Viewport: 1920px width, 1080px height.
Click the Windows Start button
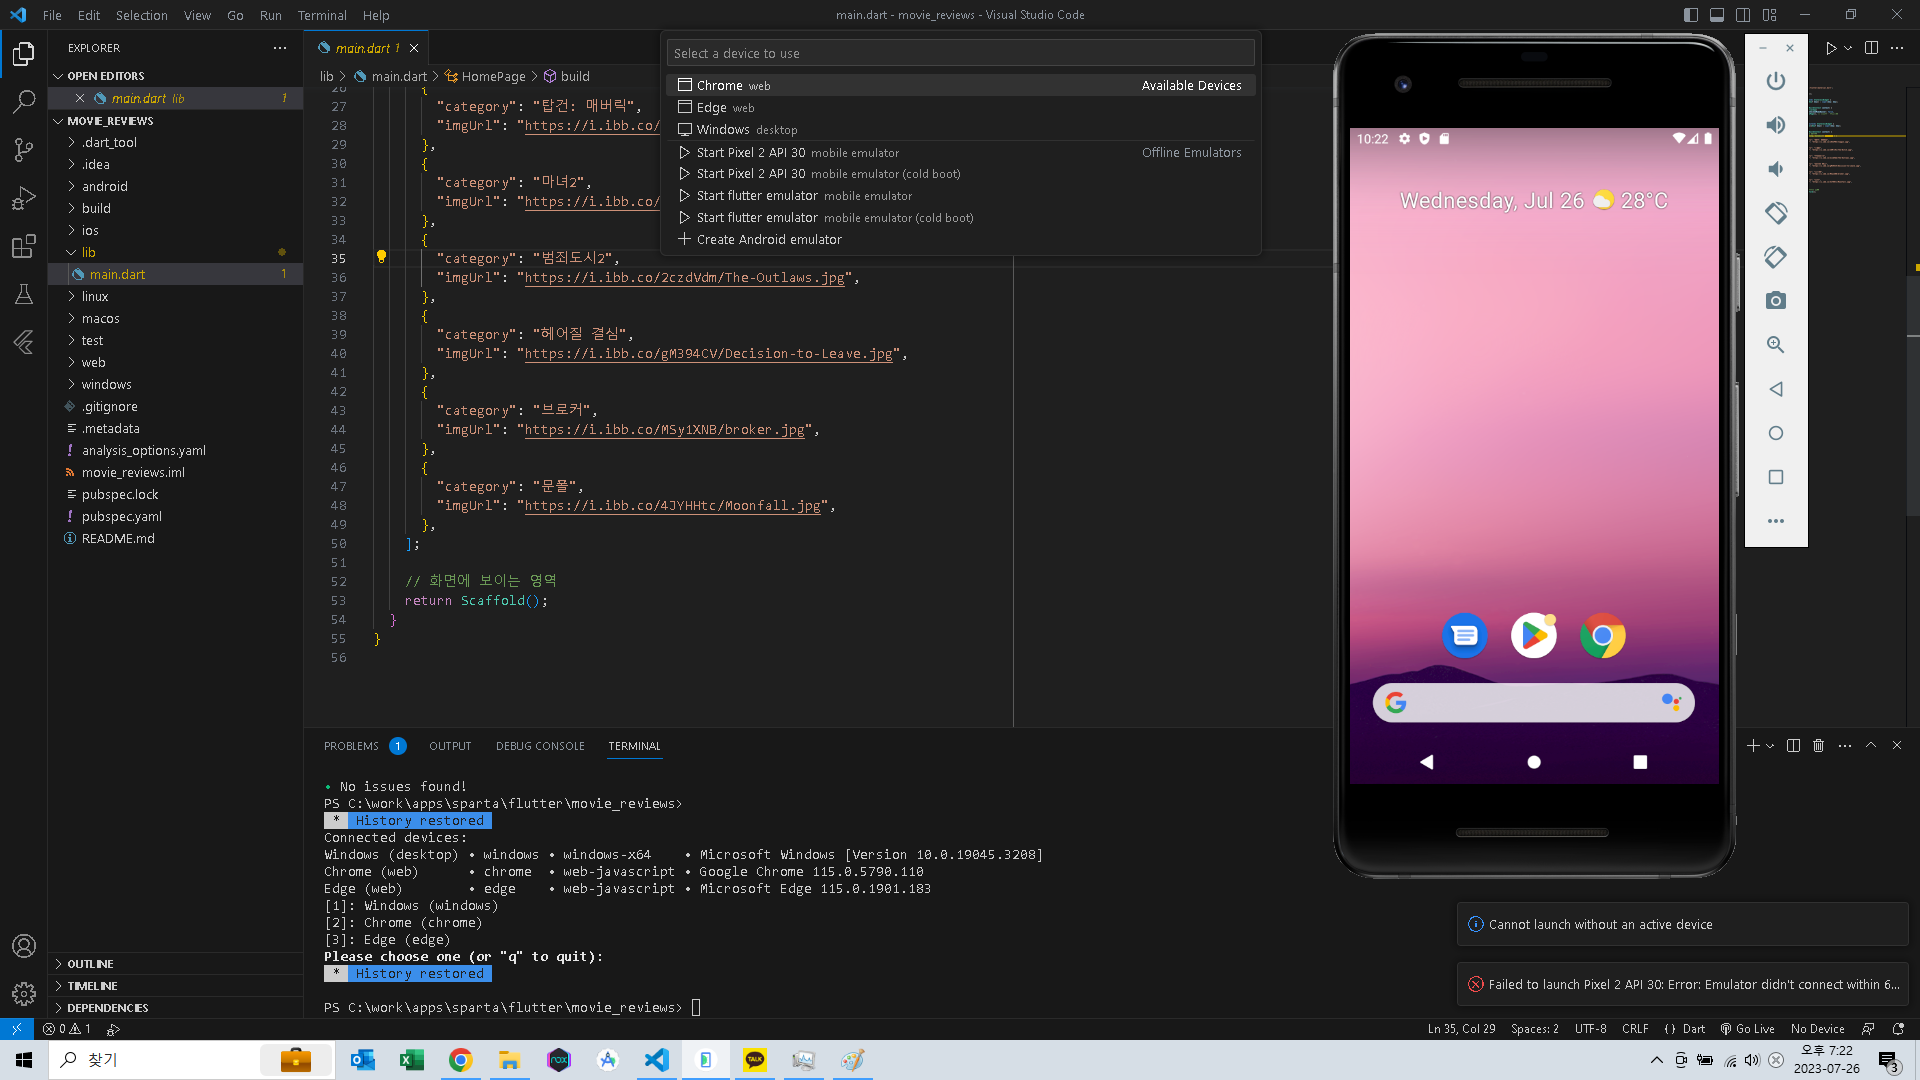[24, 1060]
